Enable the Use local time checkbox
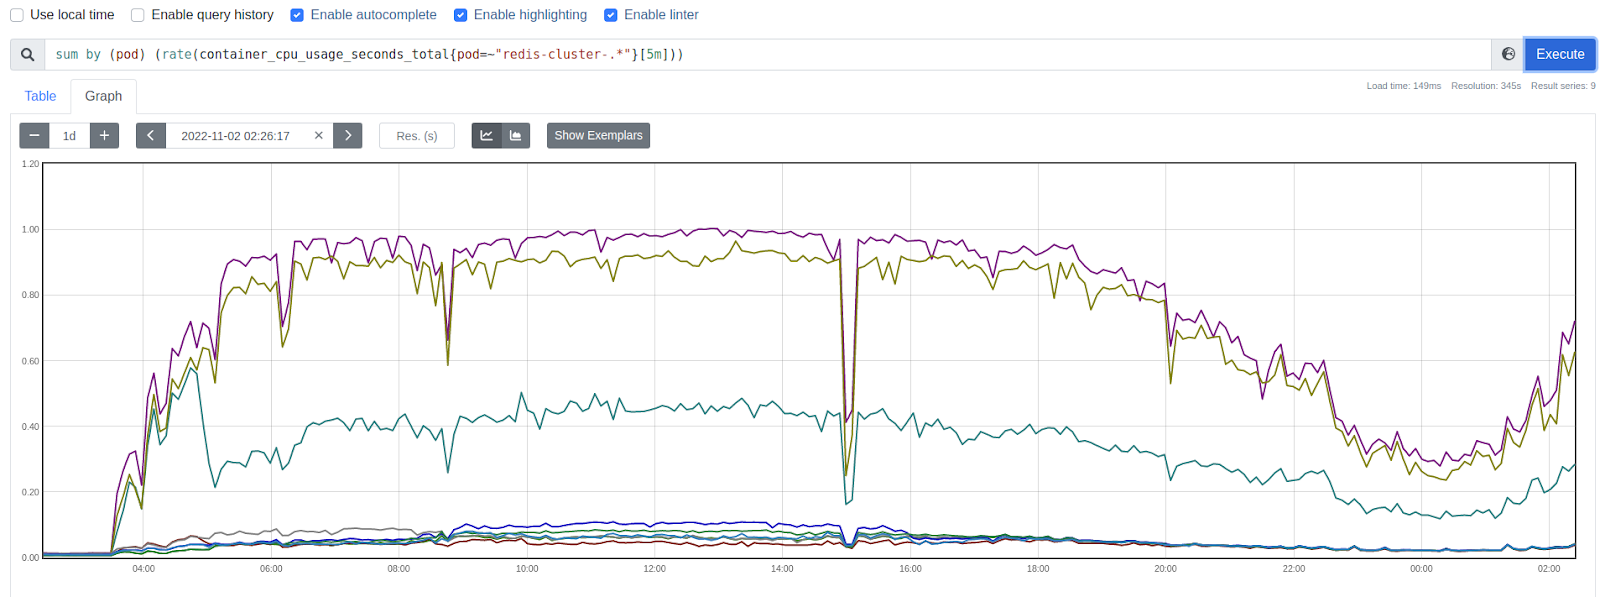 point(17,15)
